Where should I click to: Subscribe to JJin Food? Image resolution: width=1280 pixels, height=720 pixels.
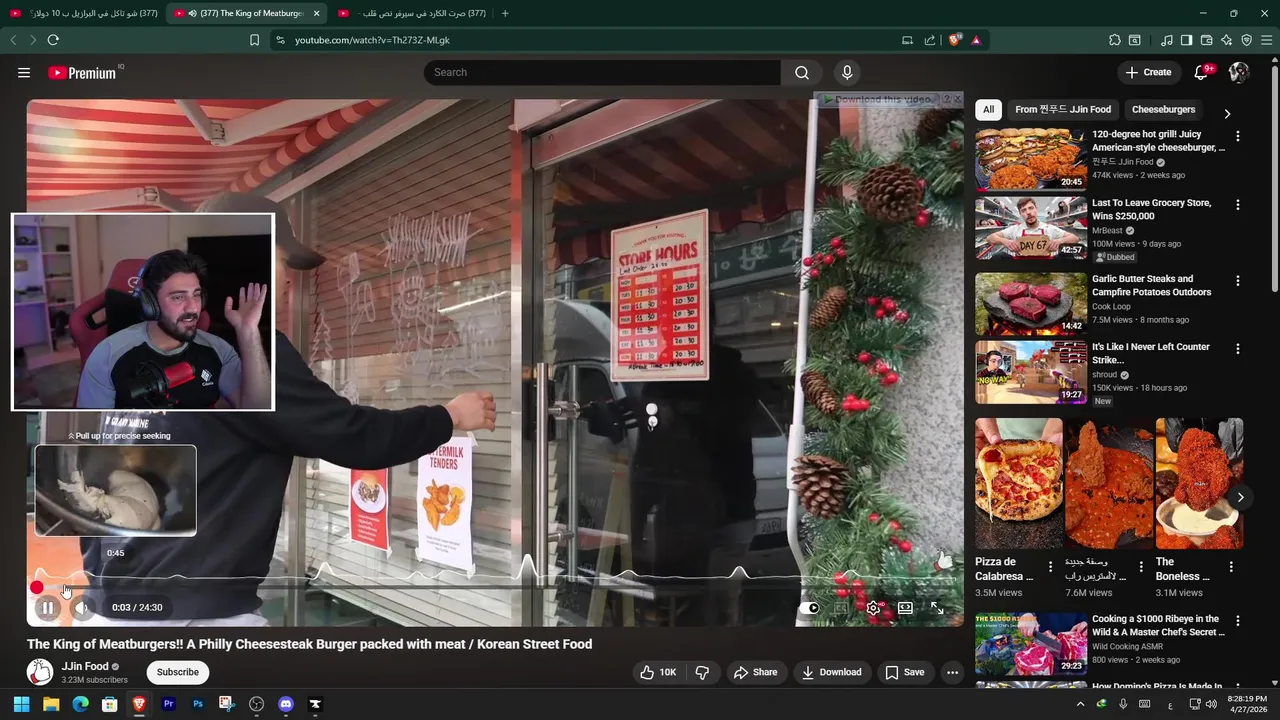click(177, 672)
